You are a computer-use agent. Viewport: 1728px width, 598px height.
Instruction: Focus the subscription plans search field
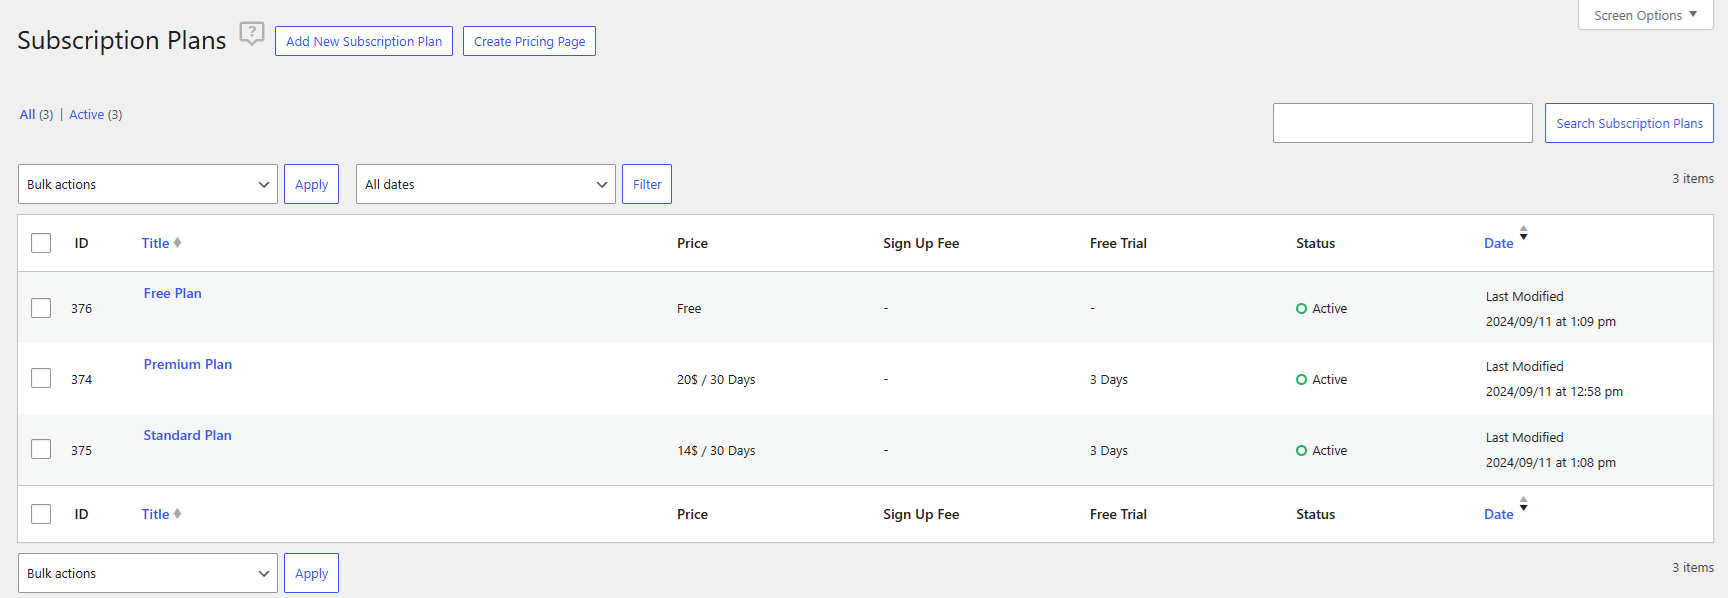[x=1402, y=123]
